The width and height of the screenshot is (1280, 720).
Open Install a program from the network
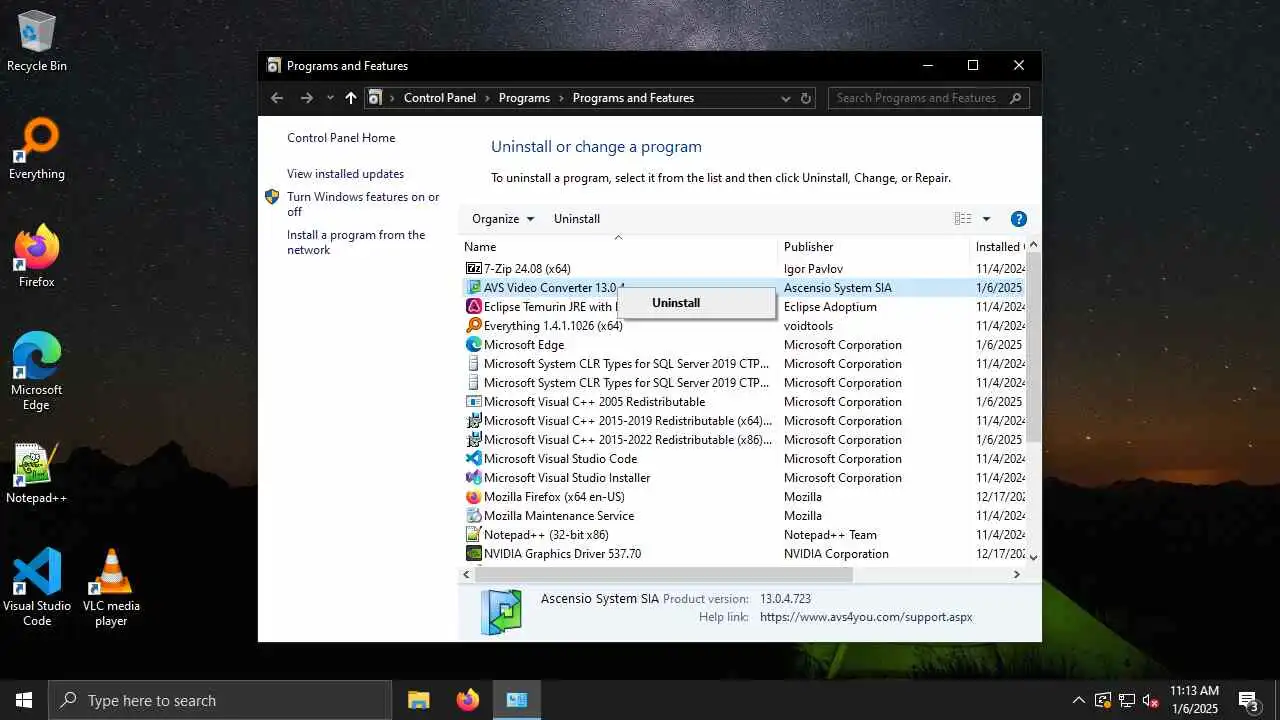click(x=356, y=242)
